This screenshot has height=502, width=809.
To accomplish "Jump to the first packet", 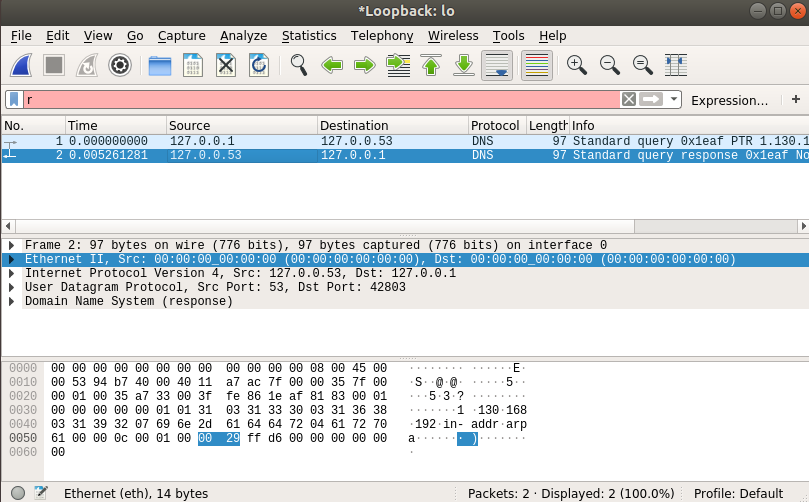I will click(431, 66).
